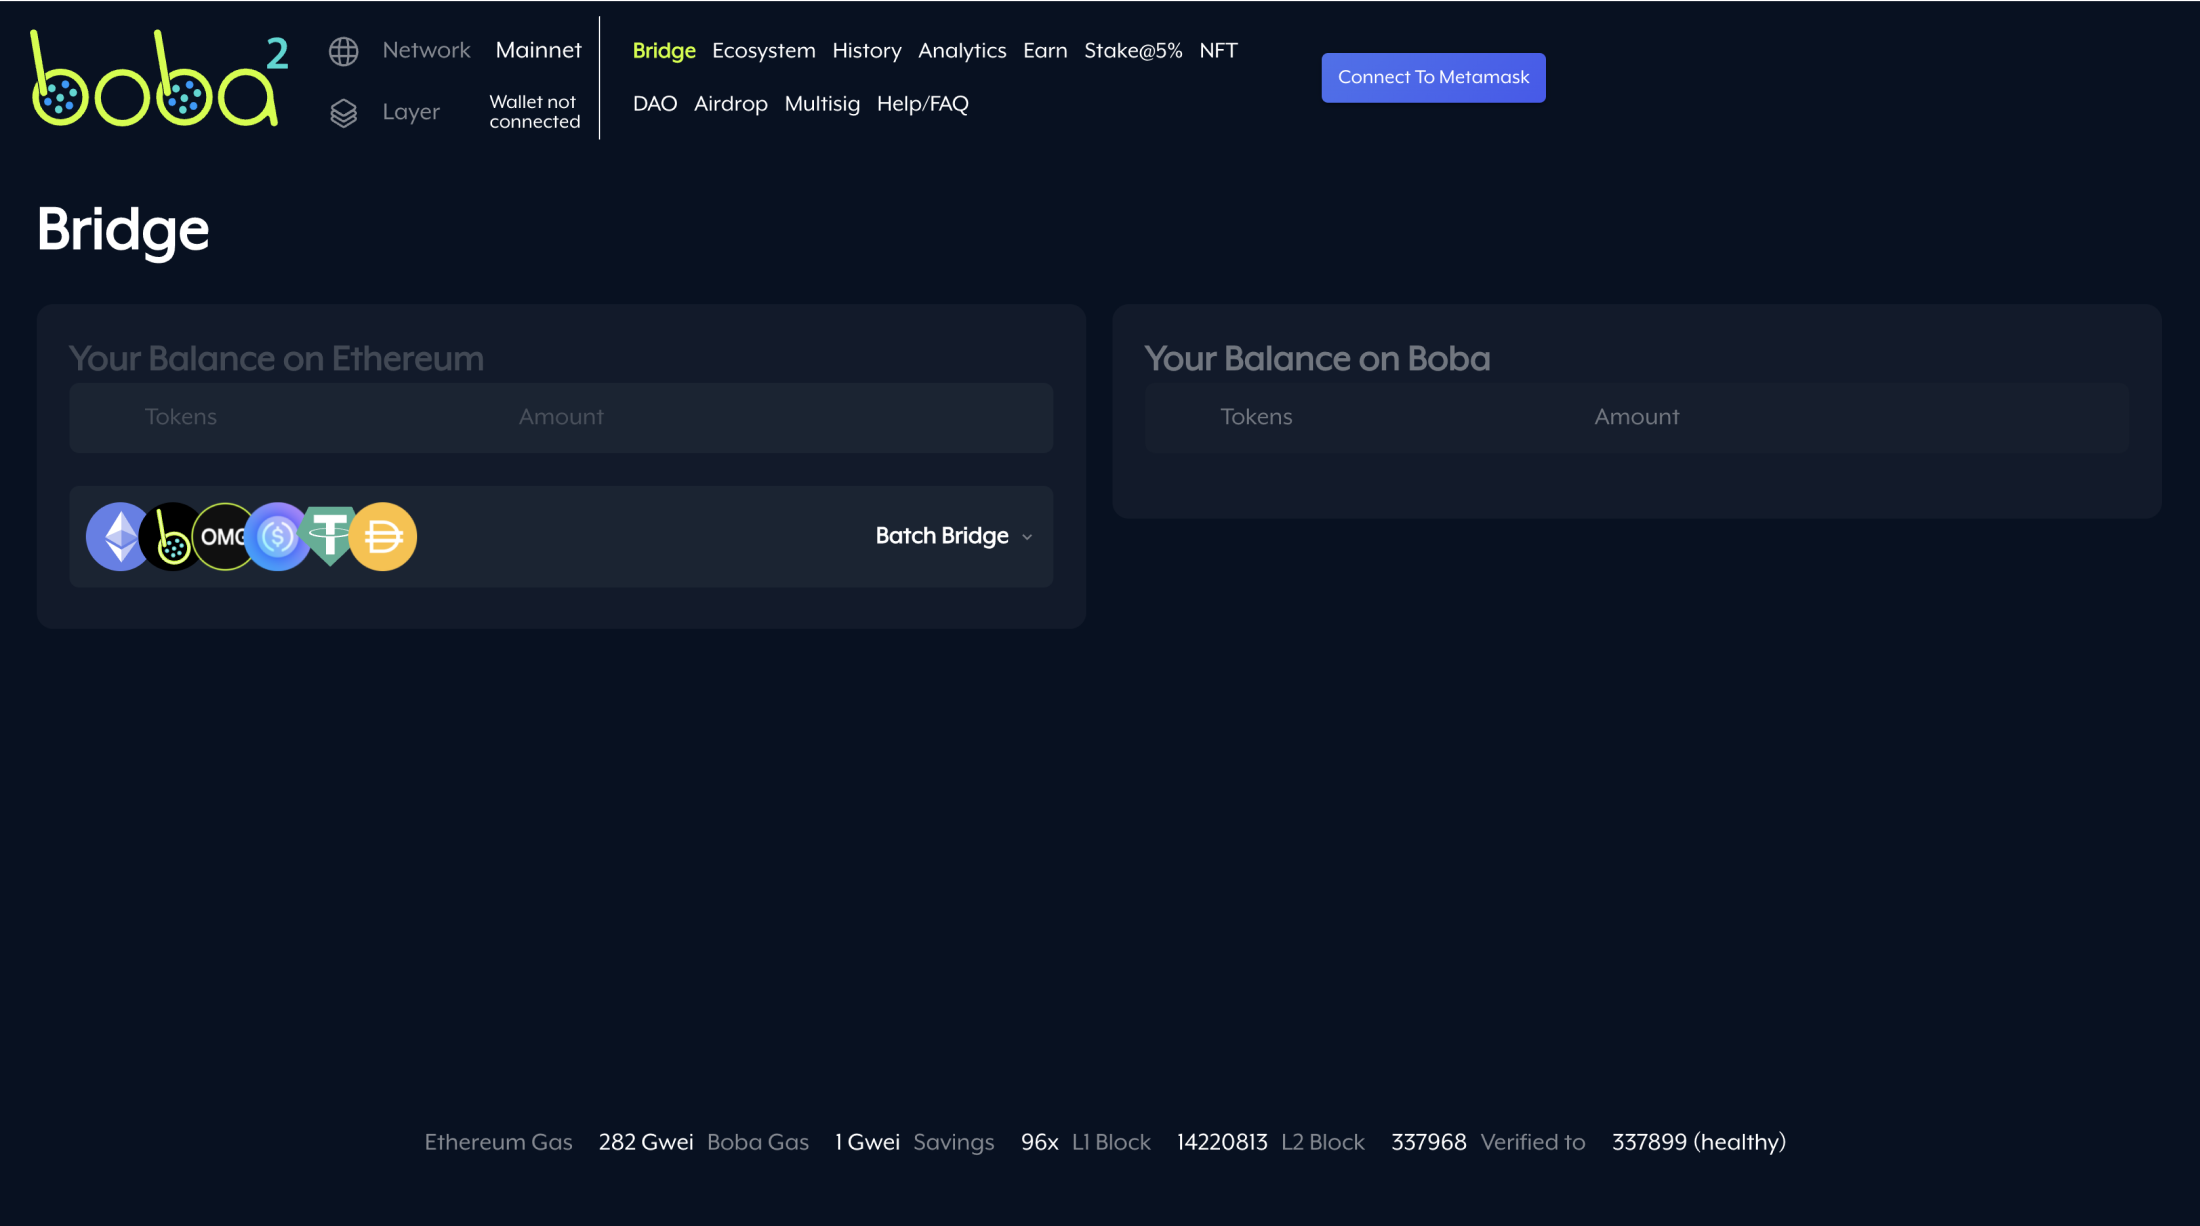Open the Mainnet network selector

click(x=538, y=50)
